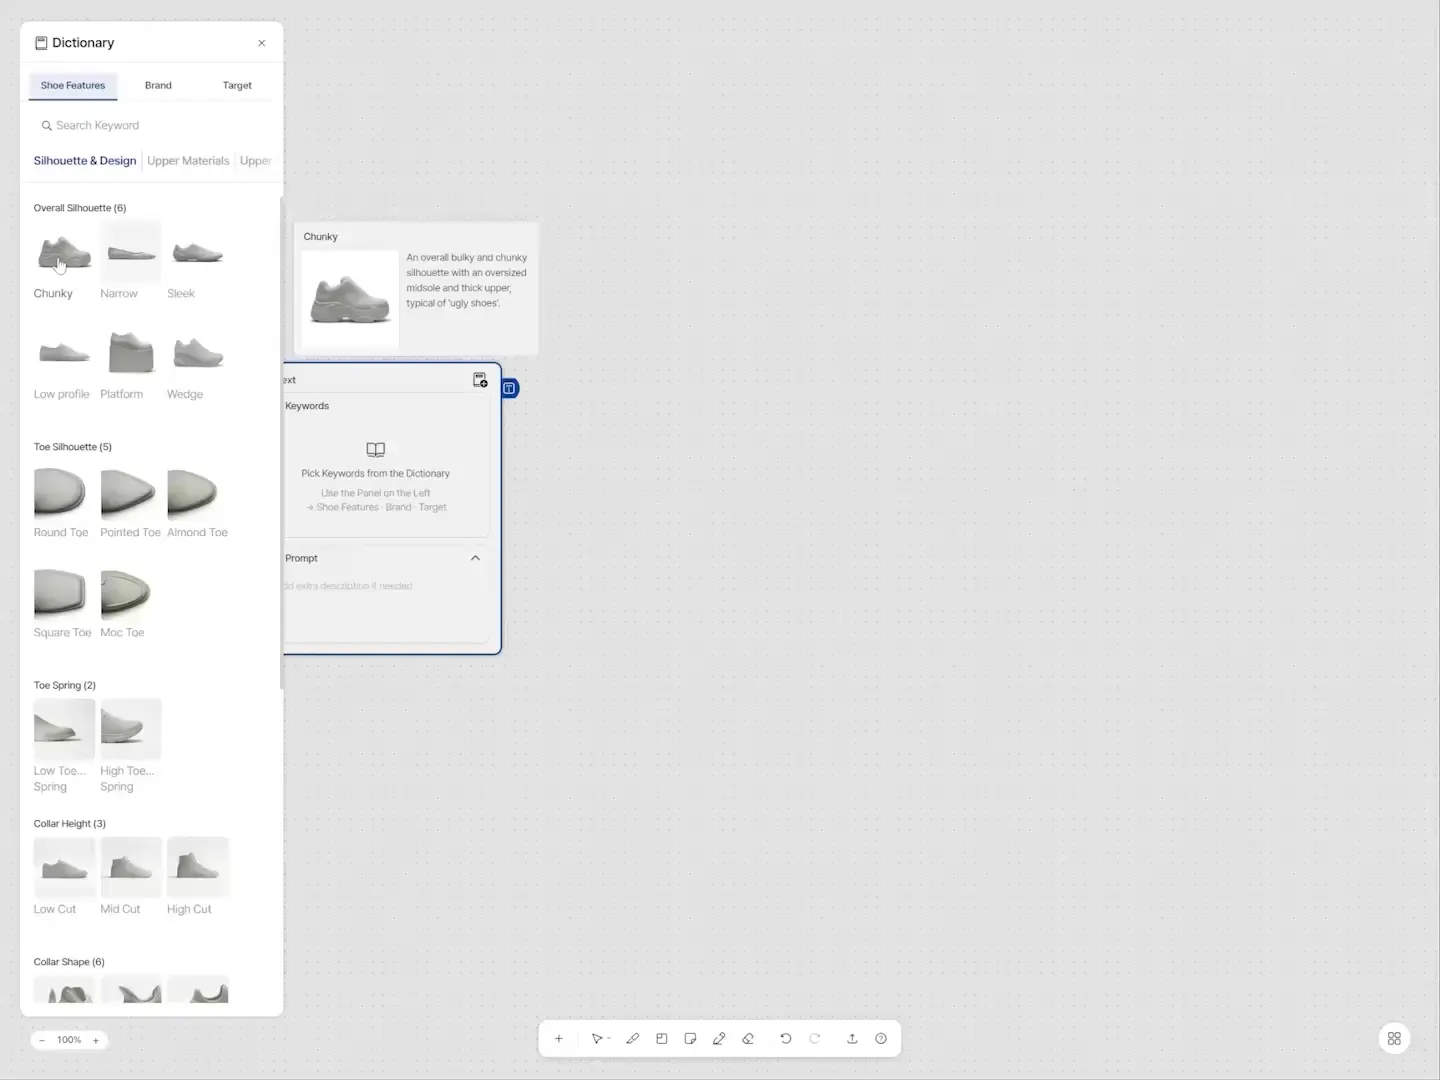The height and width of the screenshot is (1080, 1440).
Task: Click the plus add button in toolbar
Action: point(559,1039)
